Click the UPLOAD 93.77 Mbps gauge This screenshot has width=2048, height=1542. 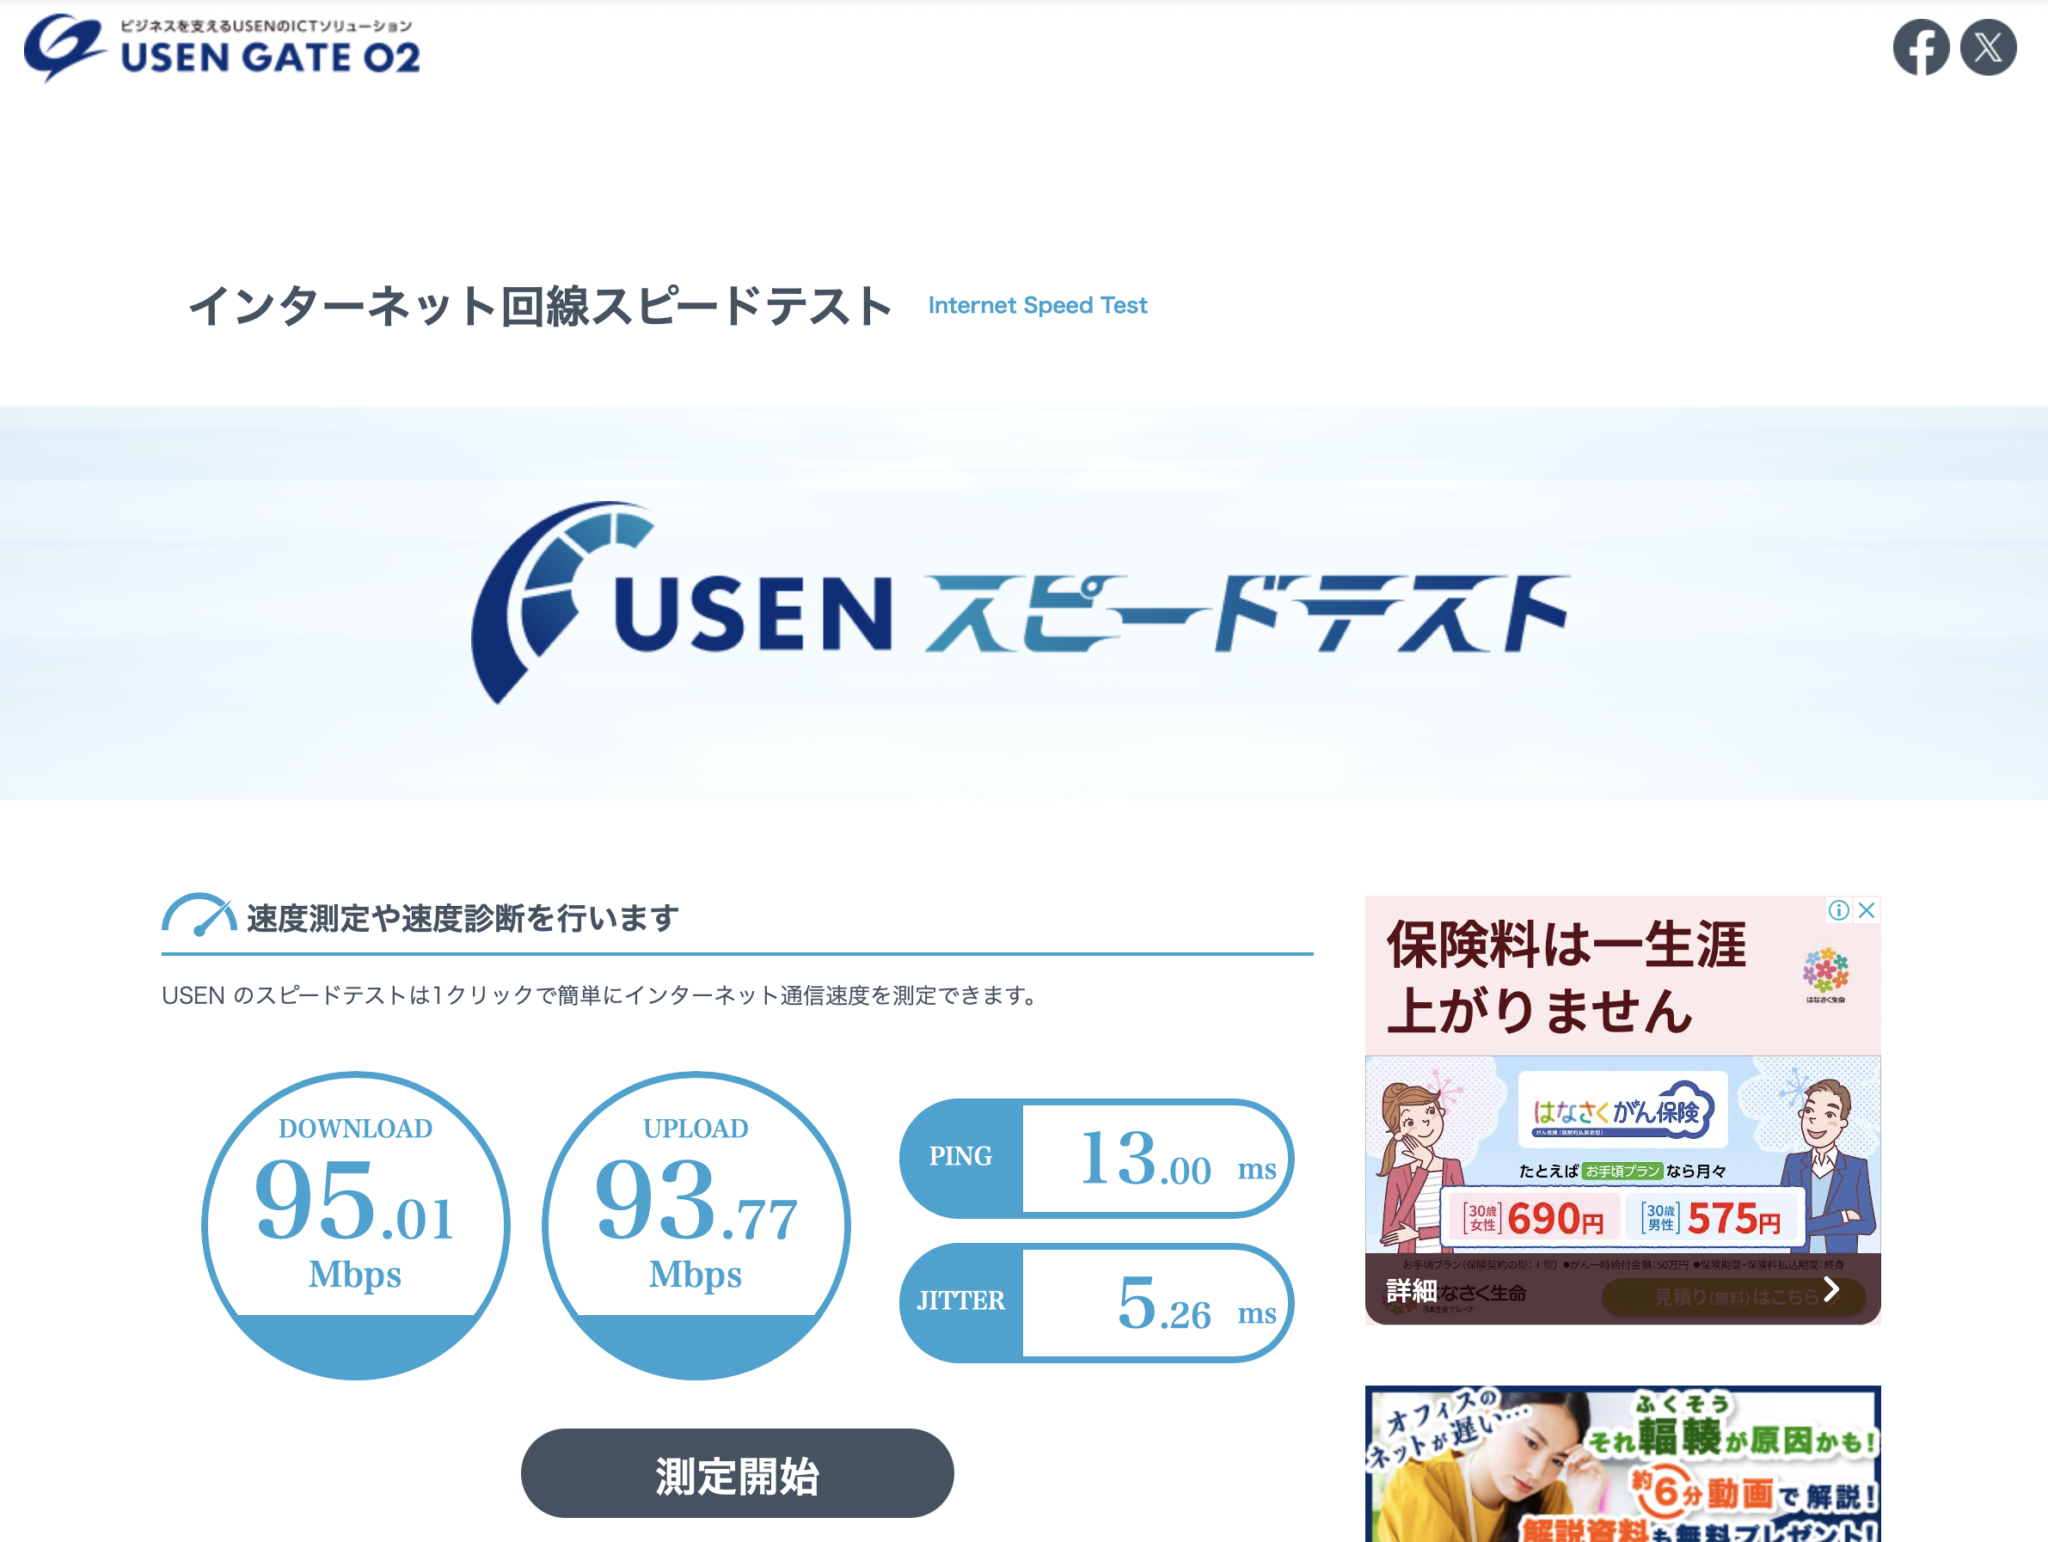coord(696,1226)
